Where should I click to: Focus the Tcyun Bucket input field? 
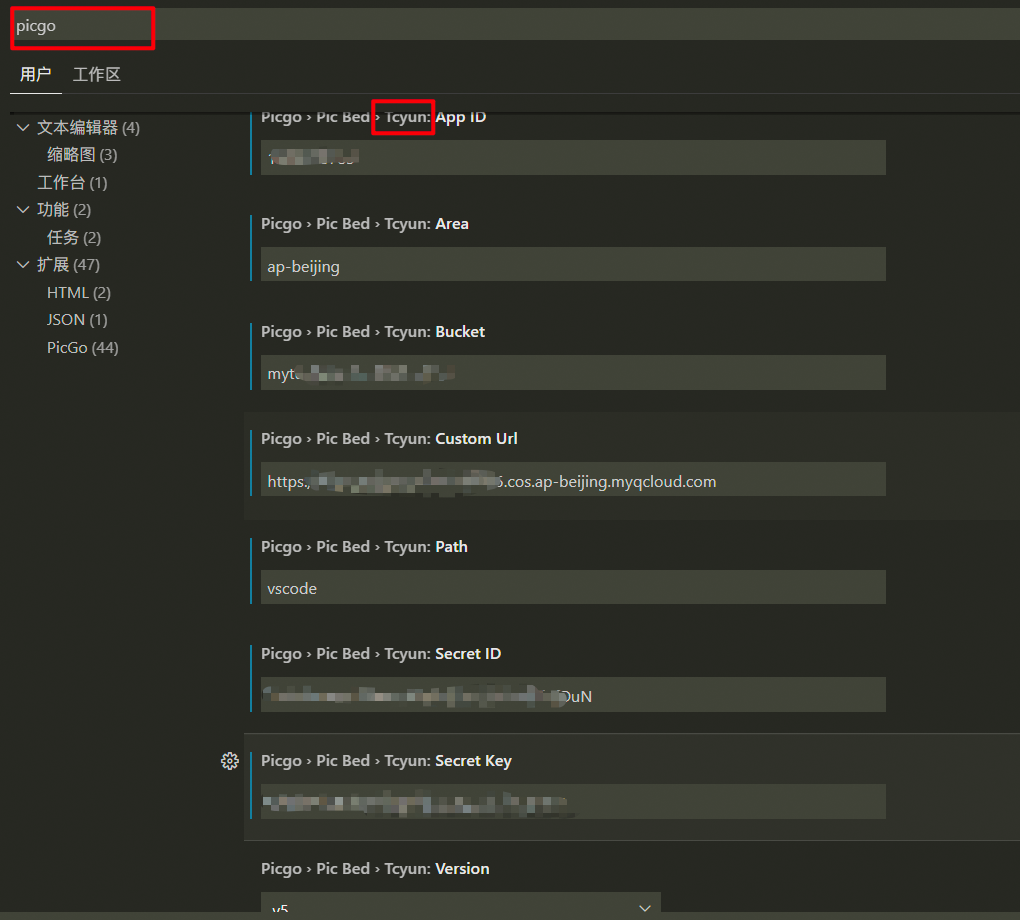coord(573,372)
